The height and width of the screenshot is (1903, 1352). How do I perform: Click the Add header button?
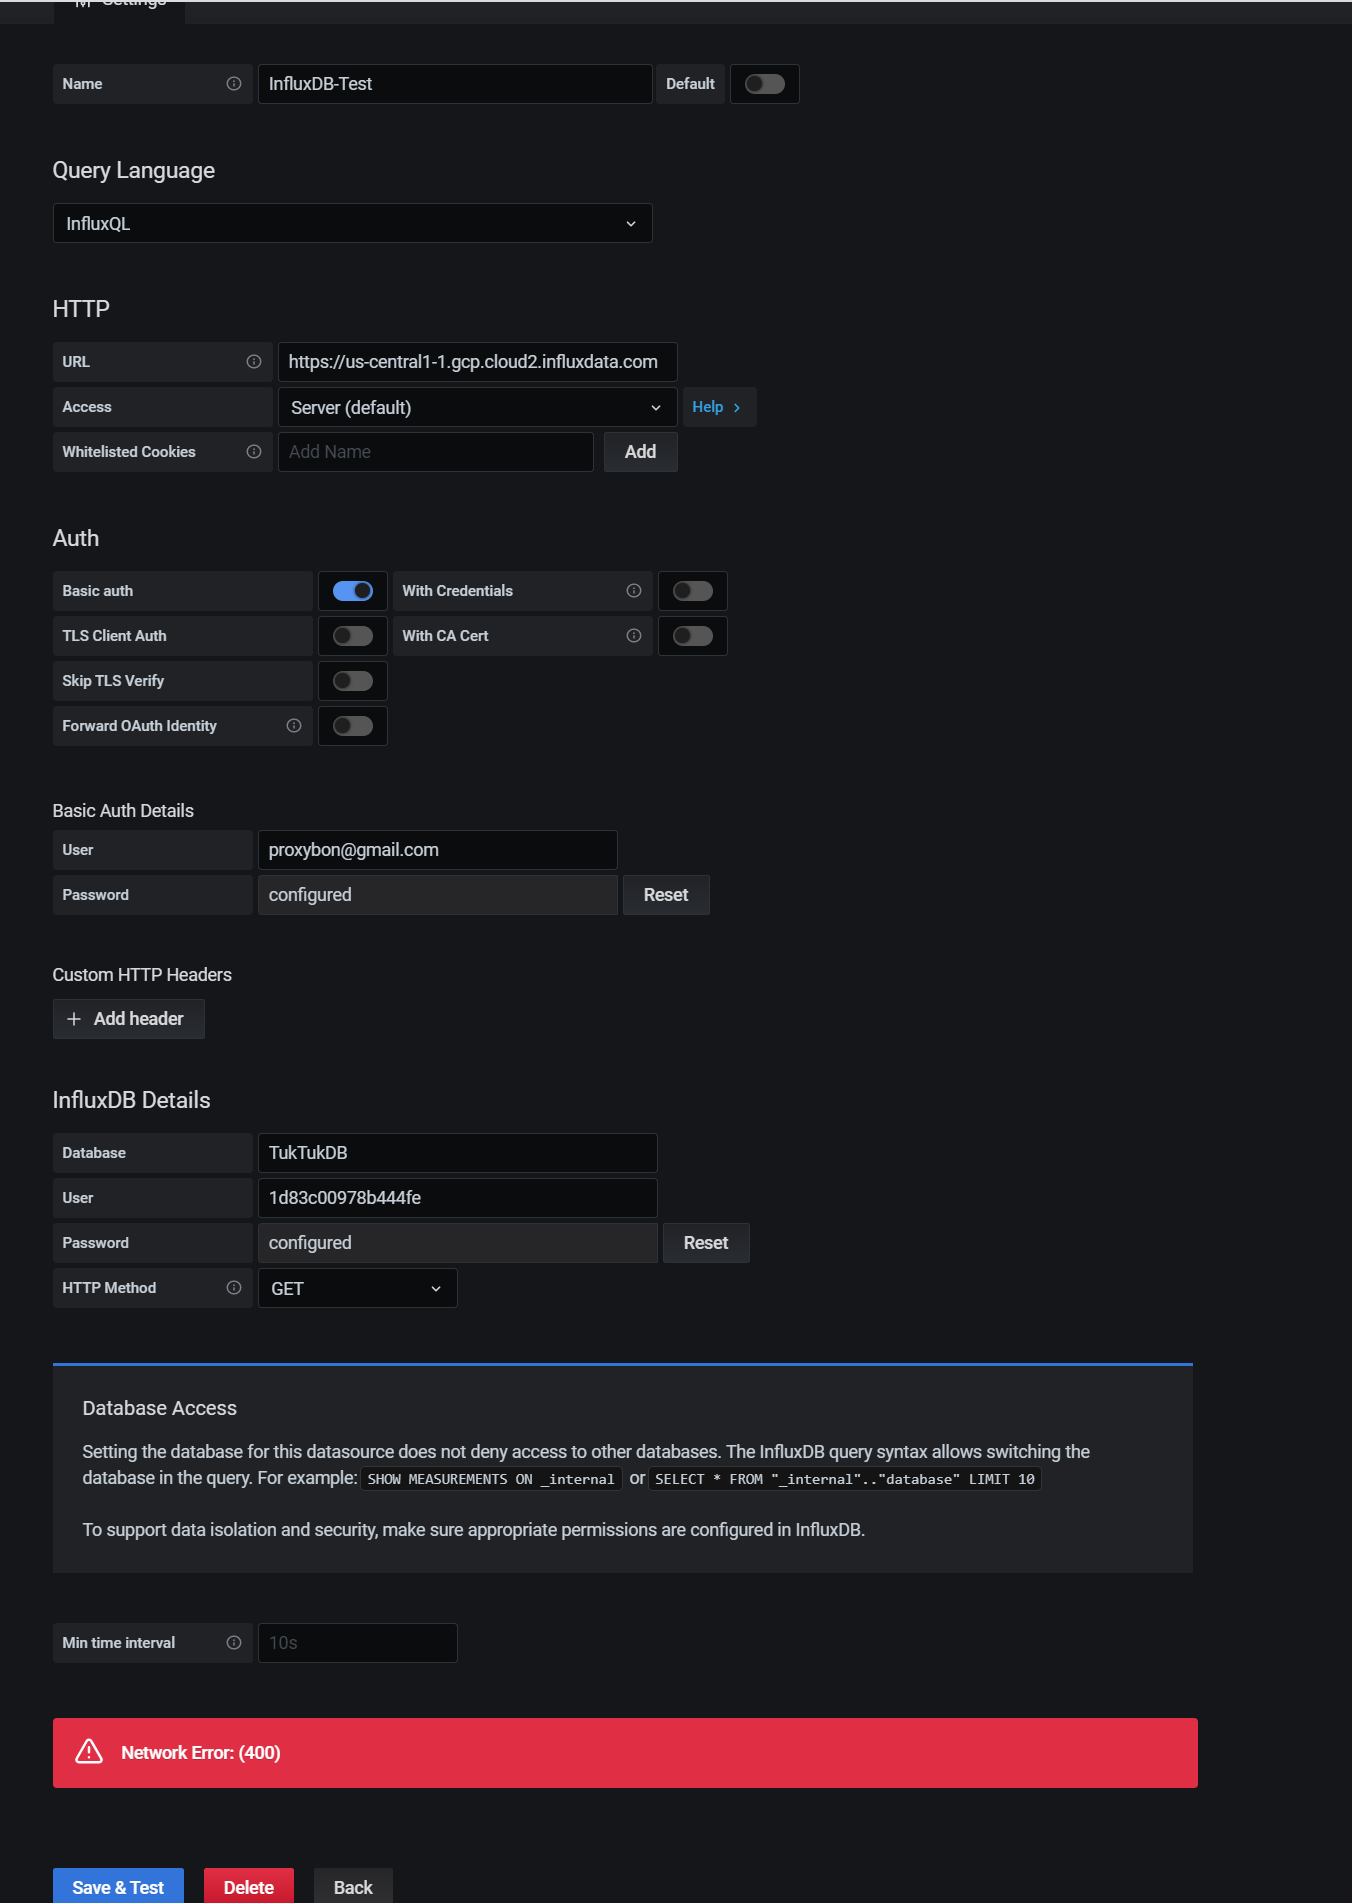(x=129, y=1019)
